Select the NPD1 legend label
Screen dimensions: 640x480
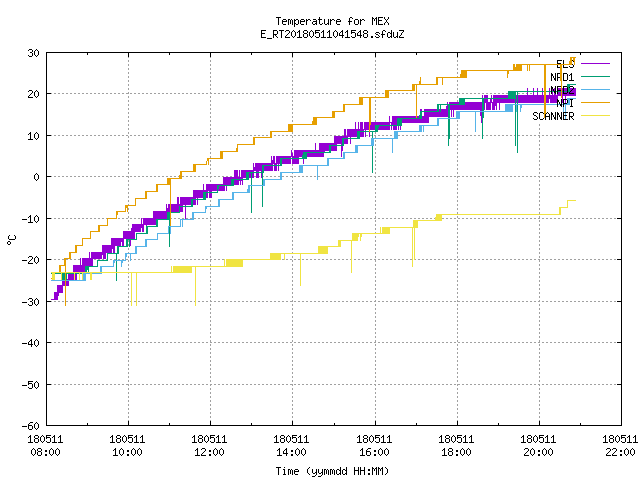pos(562,77)
